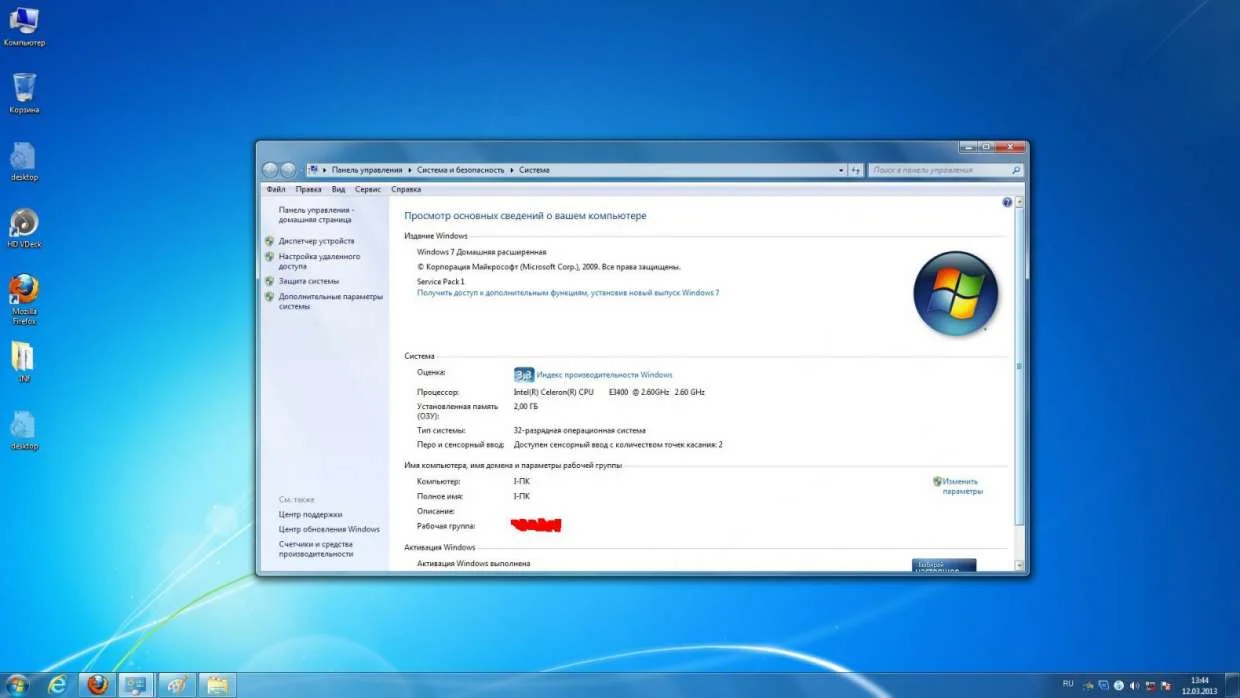Screen dimensions: 1240x698
Task: Open the Справка menu
Action: (x=405, y=189)
